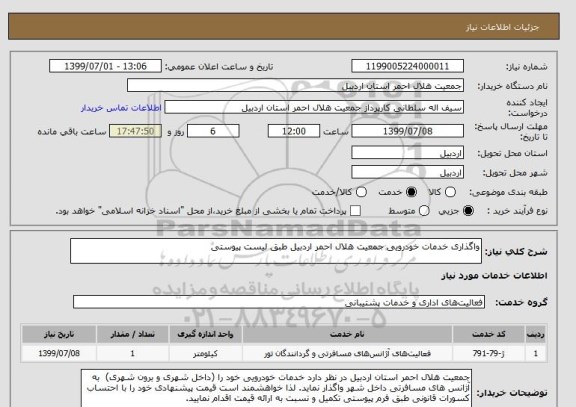The image size is (576, 407).
Task: Click the response deadline date 1399/07/08 field
Action: [x=407, y=131]
